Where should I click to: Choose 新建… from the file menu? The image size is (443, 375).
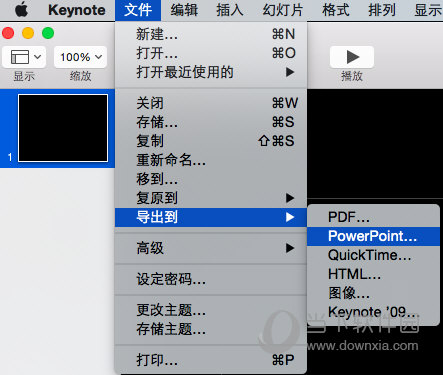(211, 34)
